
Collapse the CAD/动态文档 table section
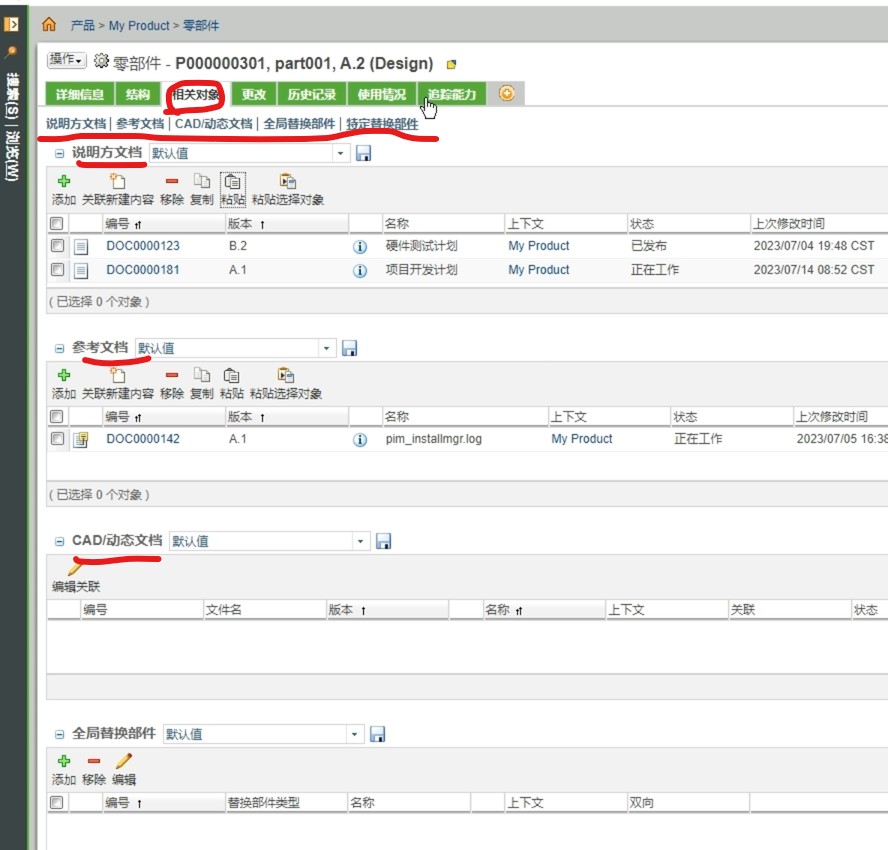[59, 541]
